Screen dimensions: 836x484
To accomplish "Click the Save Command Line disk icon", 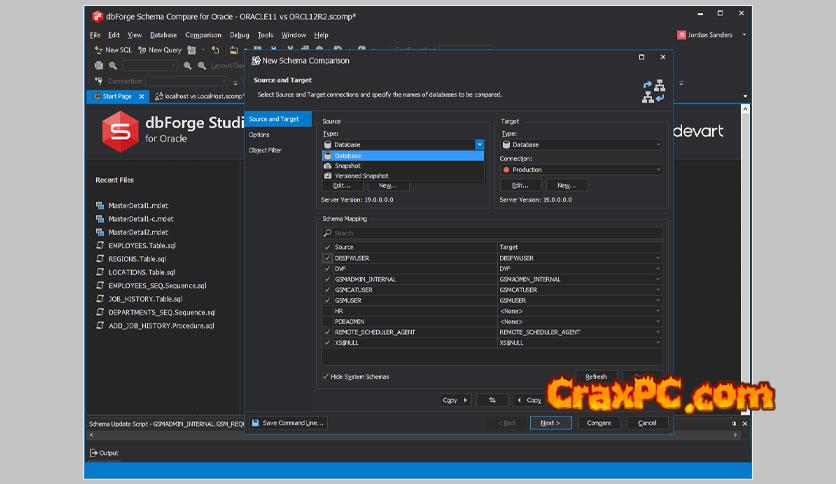I will 256,423.
